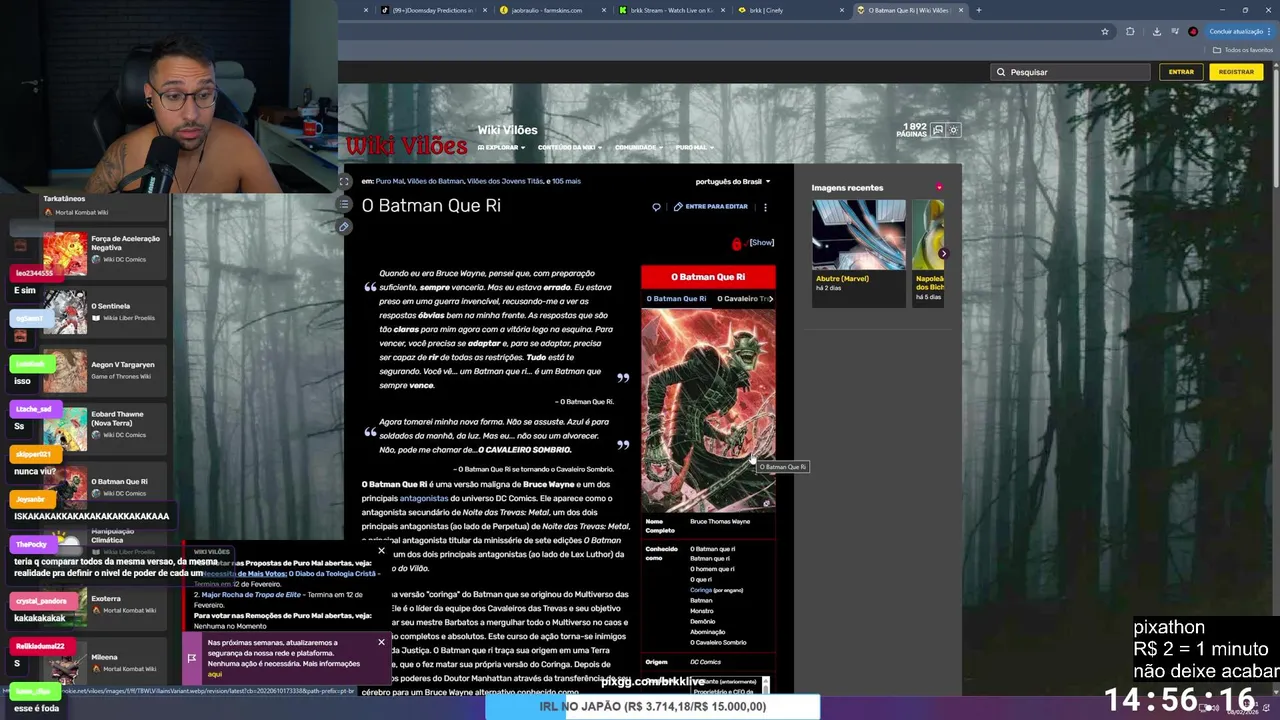This screenshot has width=1280, height=720.
Task: Open the red browser profile avatar
Action: [1193, 31]
